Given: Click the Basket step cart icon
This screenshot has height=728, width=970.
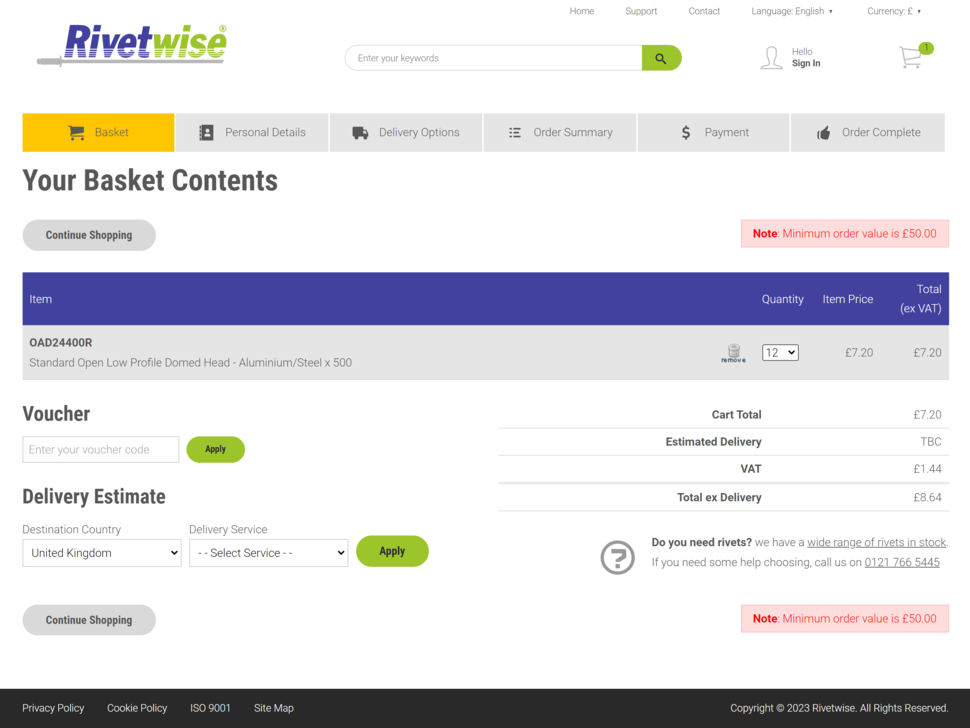Looking at the screenshot, I should pyautogui.click(x=76, y=132).
